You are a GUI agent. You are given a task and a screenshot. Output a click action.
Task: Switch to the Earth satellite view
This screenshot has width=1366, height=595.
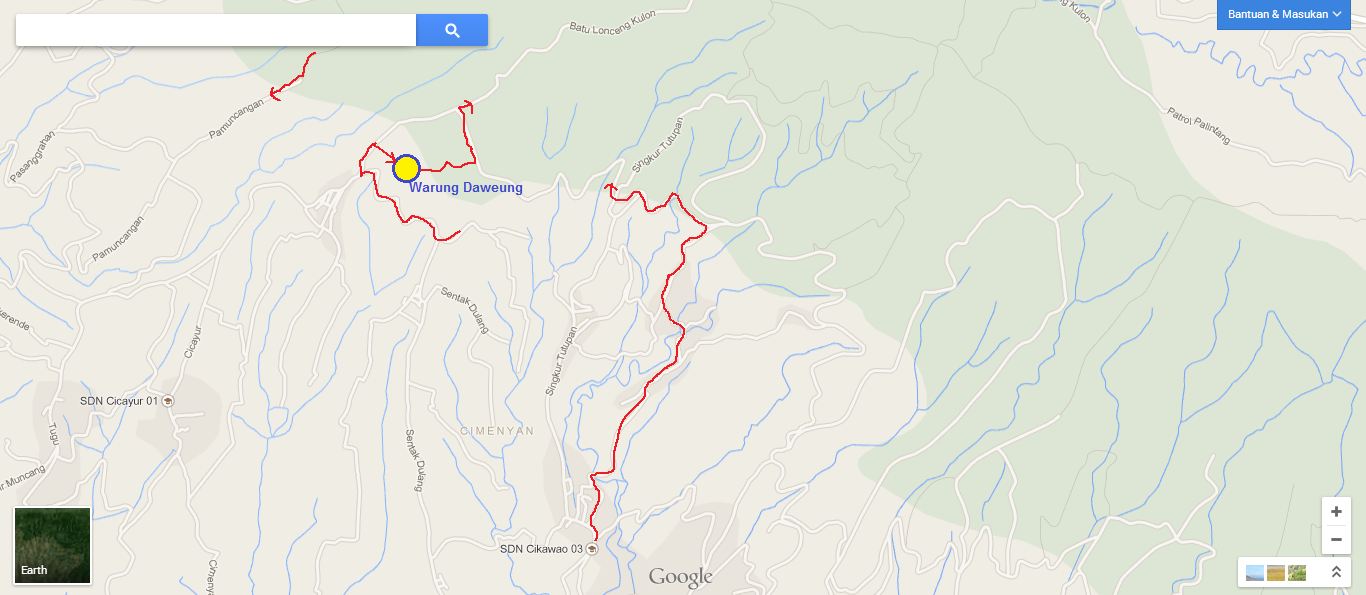53,546
